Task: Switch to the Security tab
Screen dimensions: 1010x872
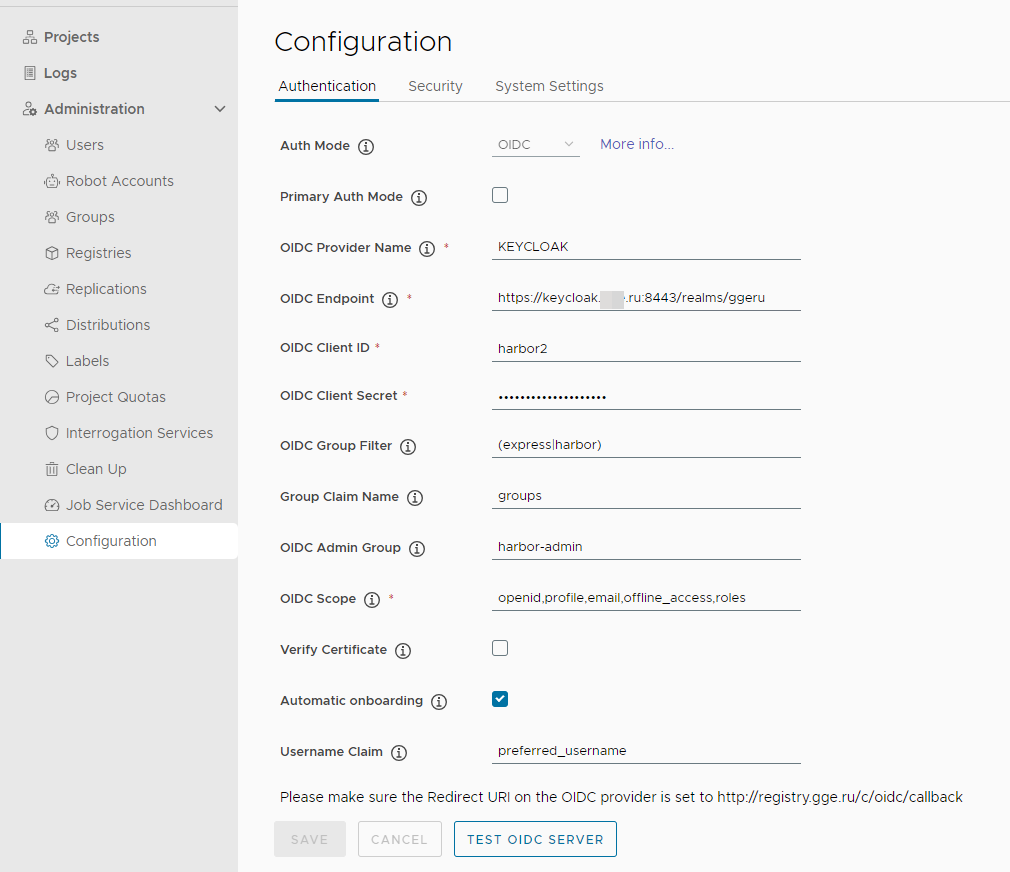Action: pos(435,86)
